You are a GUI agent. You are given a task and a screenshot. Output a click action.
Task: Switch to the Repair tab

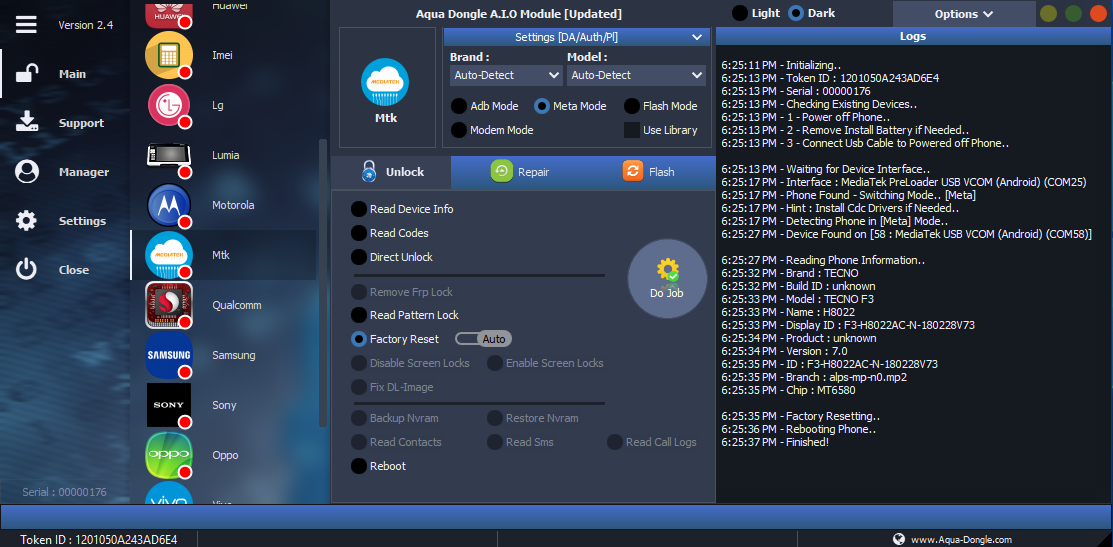pos(520,172)
